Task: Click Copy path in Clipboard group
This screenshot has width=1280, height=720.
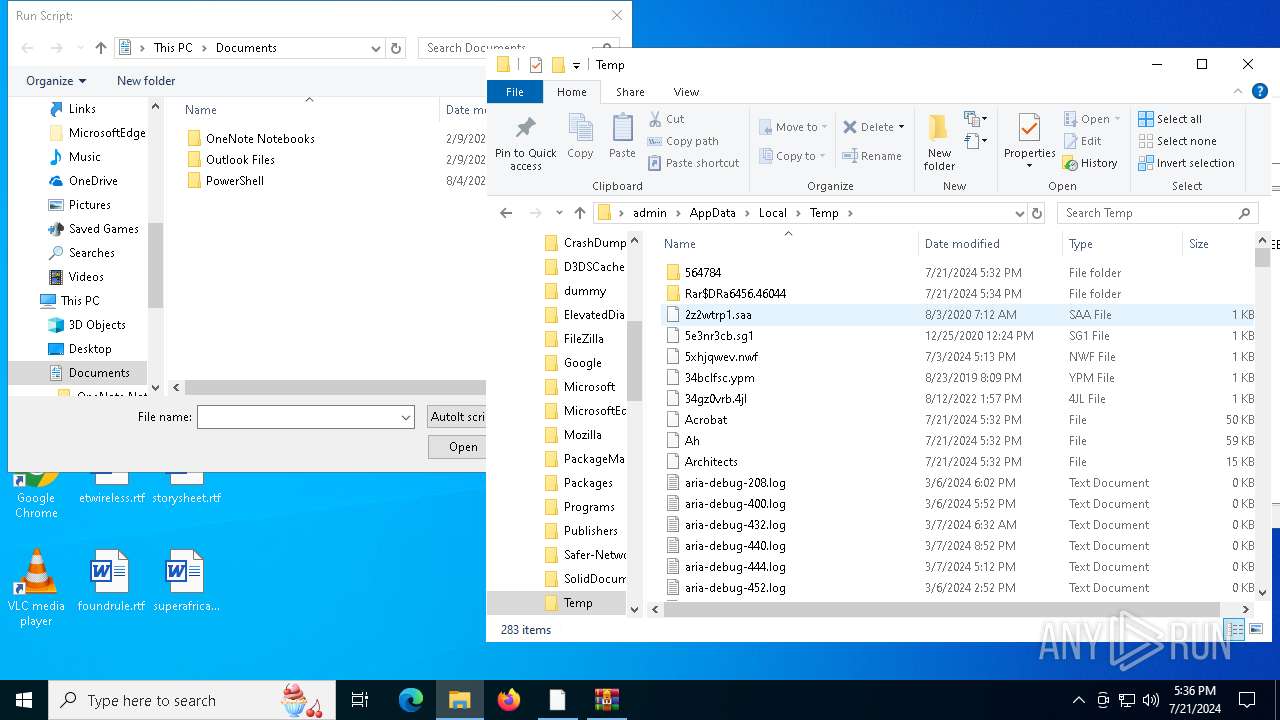Action: [683, 141]
